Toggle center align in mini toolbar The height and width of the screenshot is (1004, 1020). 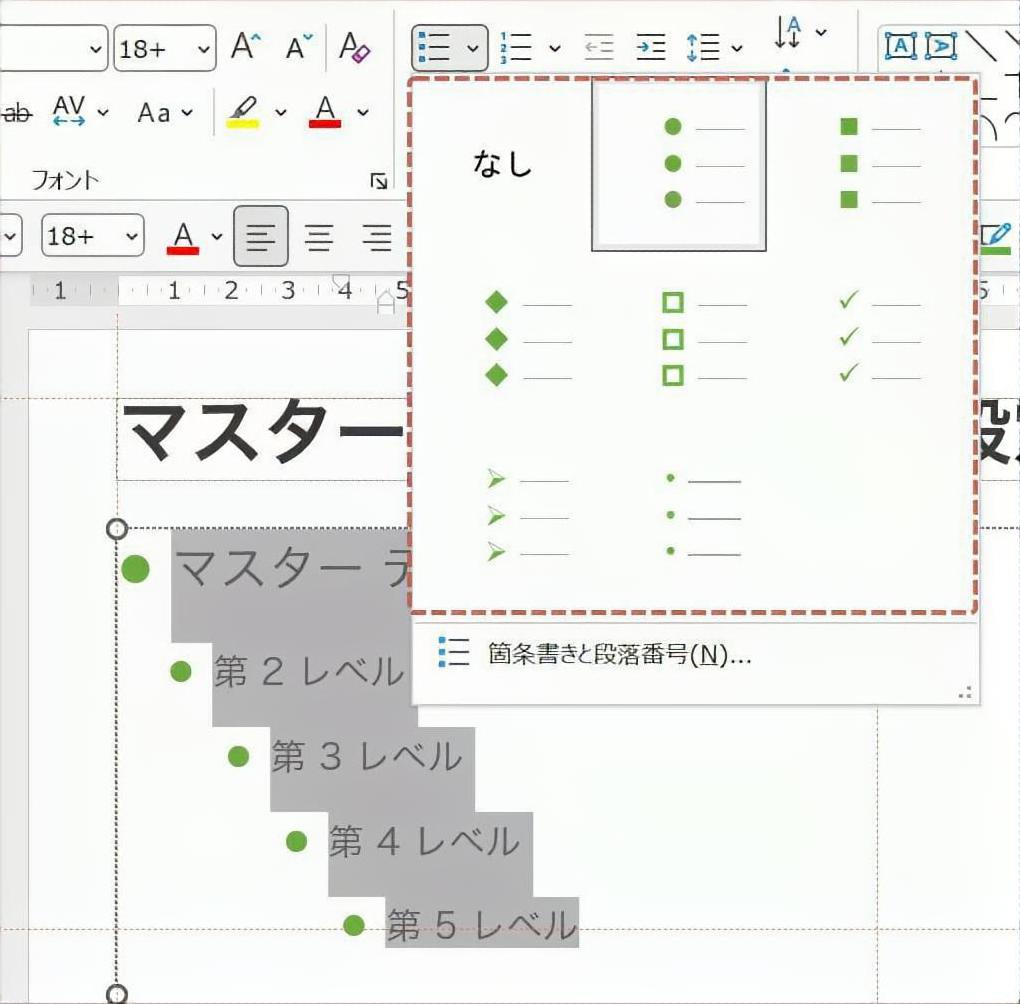[319, 237]
